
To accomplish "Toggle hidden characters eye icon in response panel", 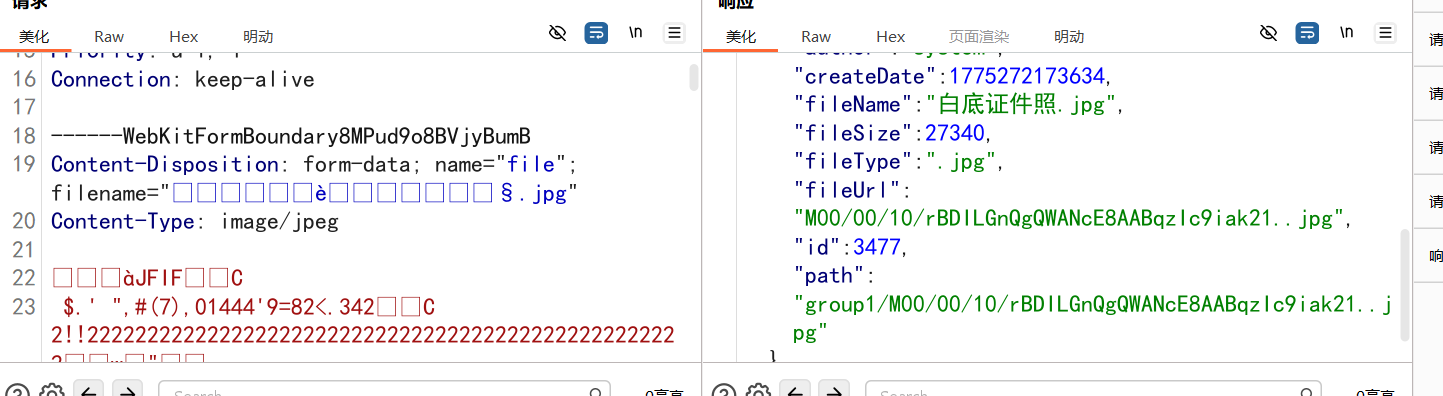I will [x=1269, y=33].
